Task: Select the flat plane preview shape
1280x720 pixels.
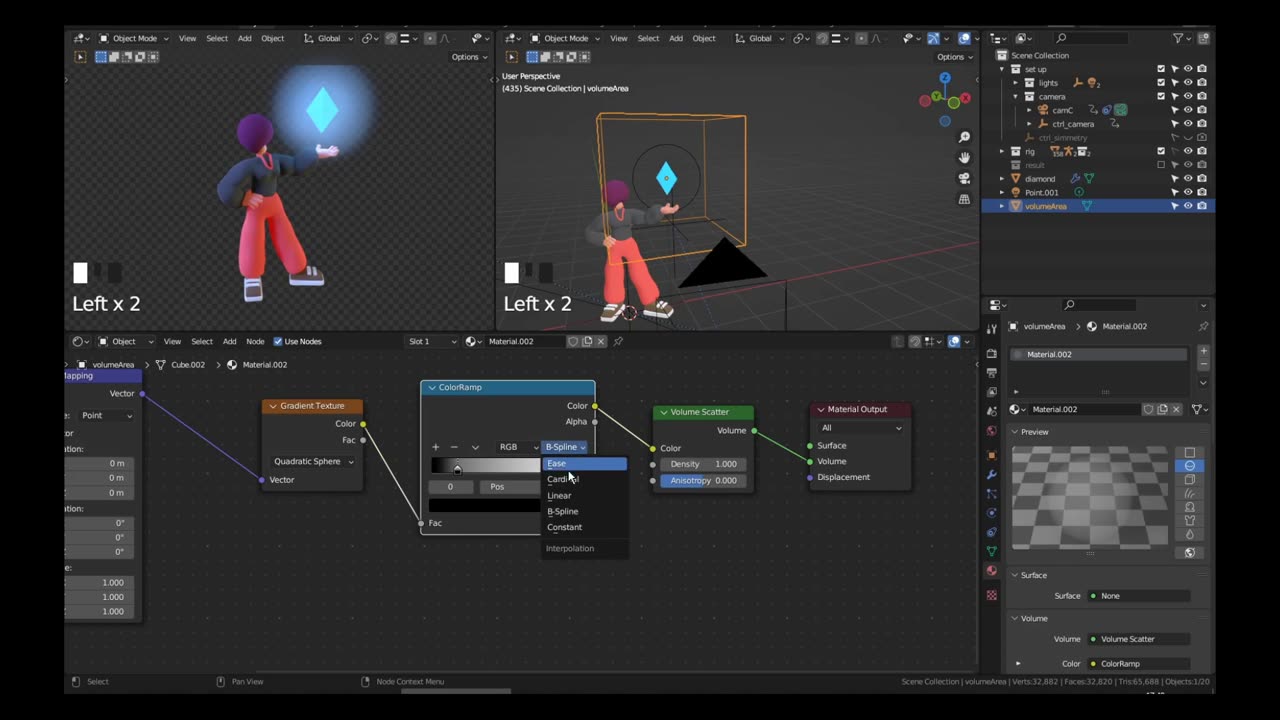Action: click(x=1189, y=453)
